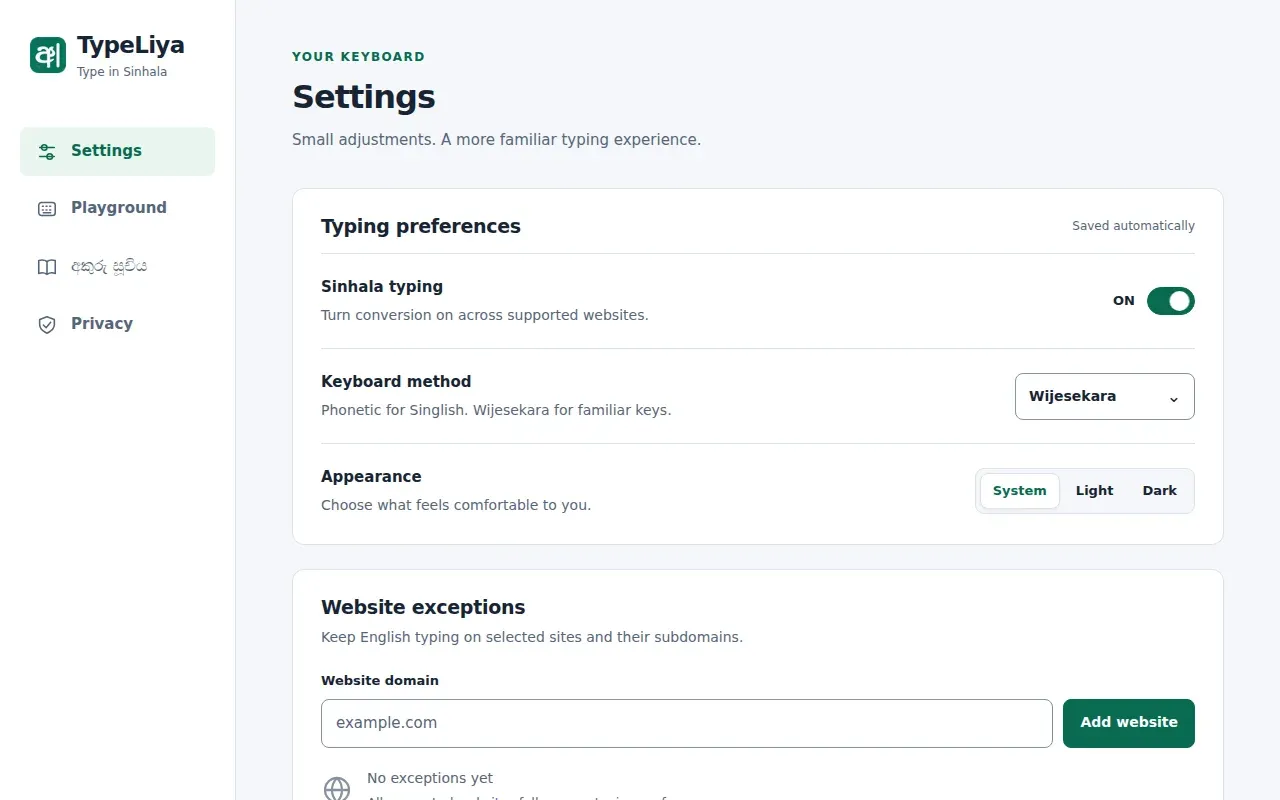1280x800 pixels.
Task: Focus the Website domain input field
Action: 686,723
